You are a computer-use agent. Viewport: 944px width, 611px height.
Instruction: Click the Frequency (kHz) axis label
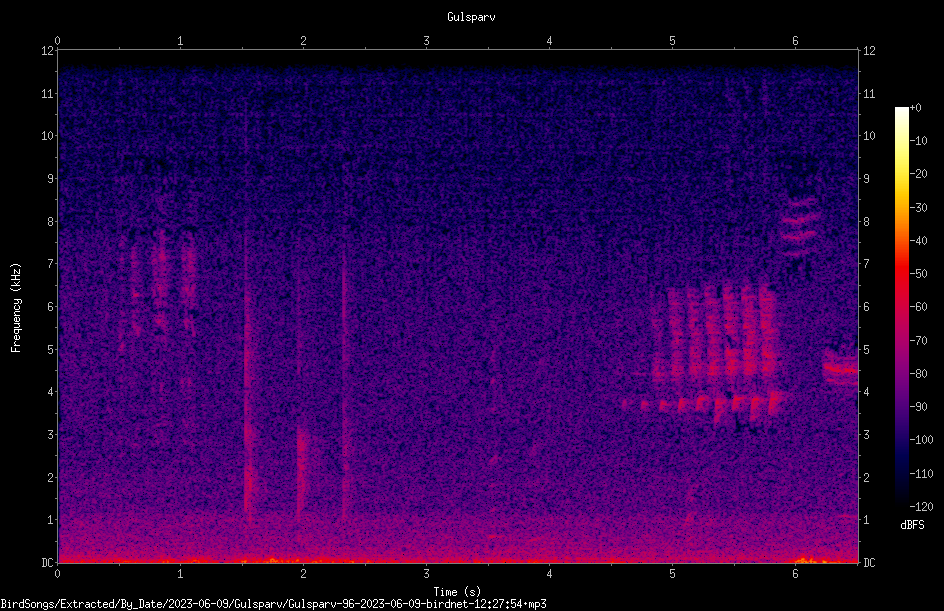16,308
